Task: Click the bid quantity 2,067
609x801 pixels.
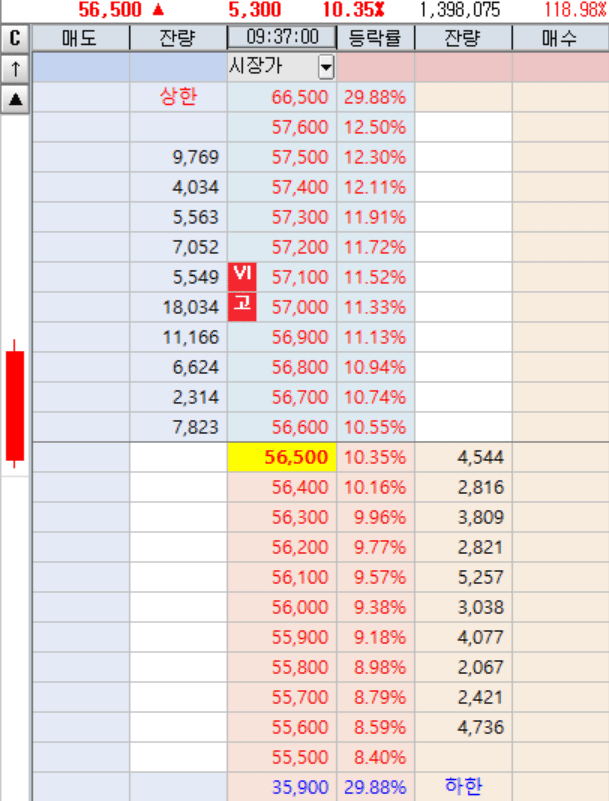Action: coord(463,667)
